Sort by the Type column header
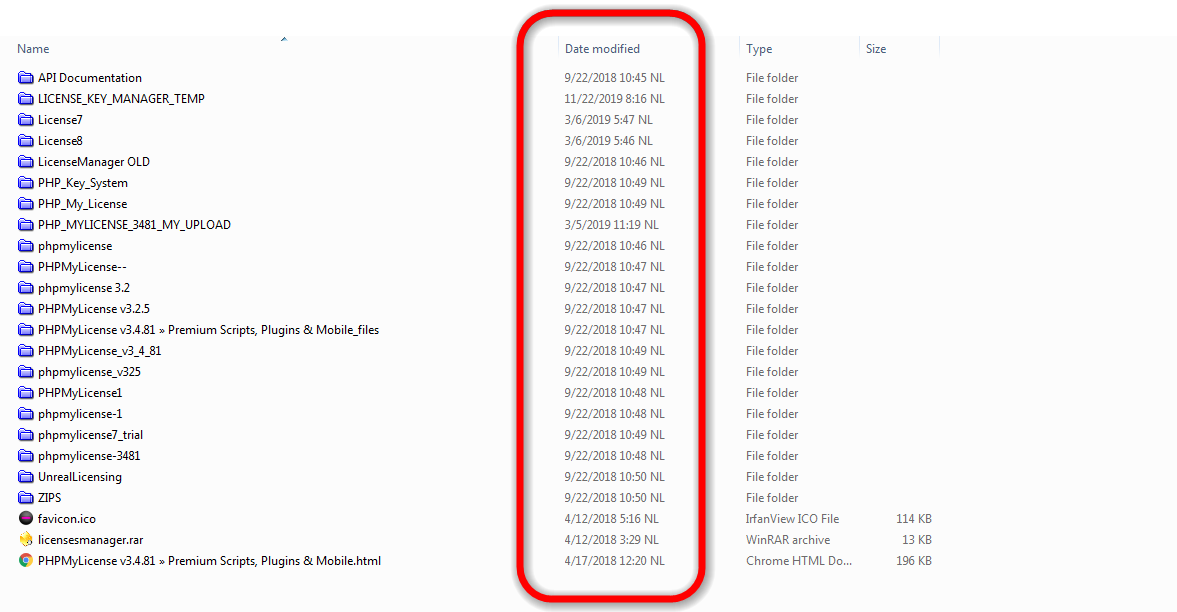 (759, 49)
